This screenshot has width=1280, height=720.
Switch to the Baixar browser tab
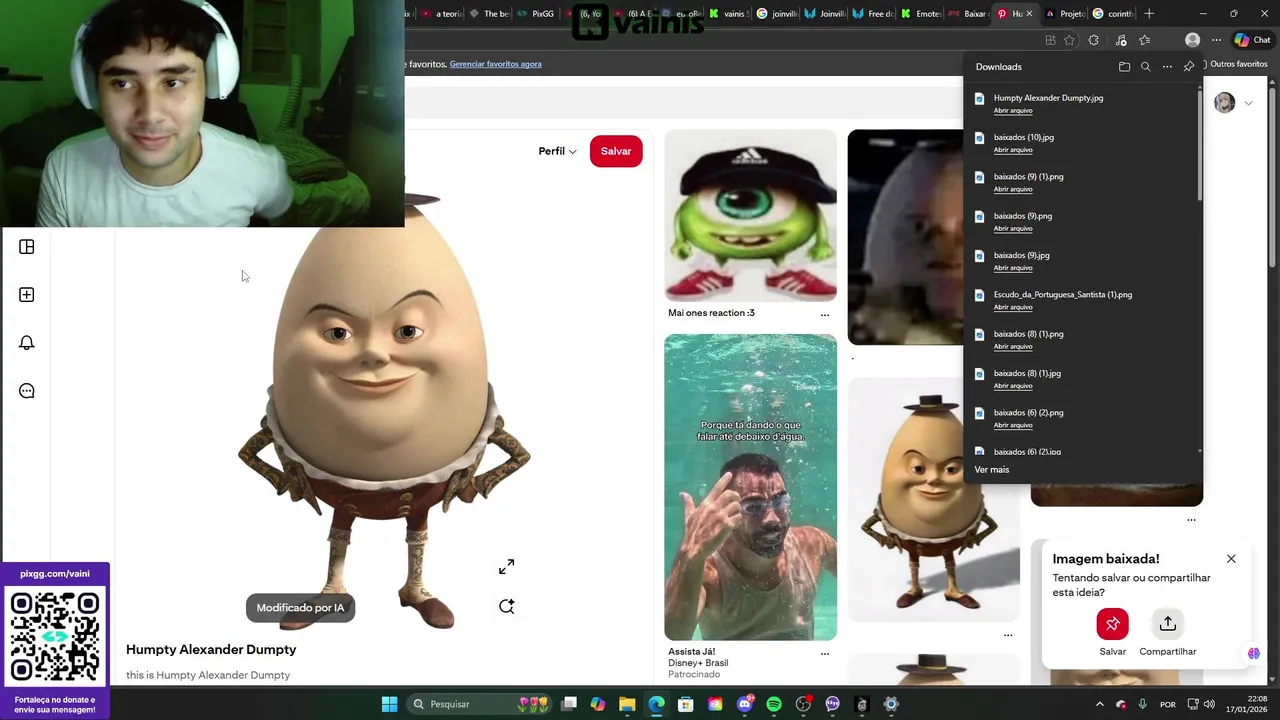(x=969, y=14)
